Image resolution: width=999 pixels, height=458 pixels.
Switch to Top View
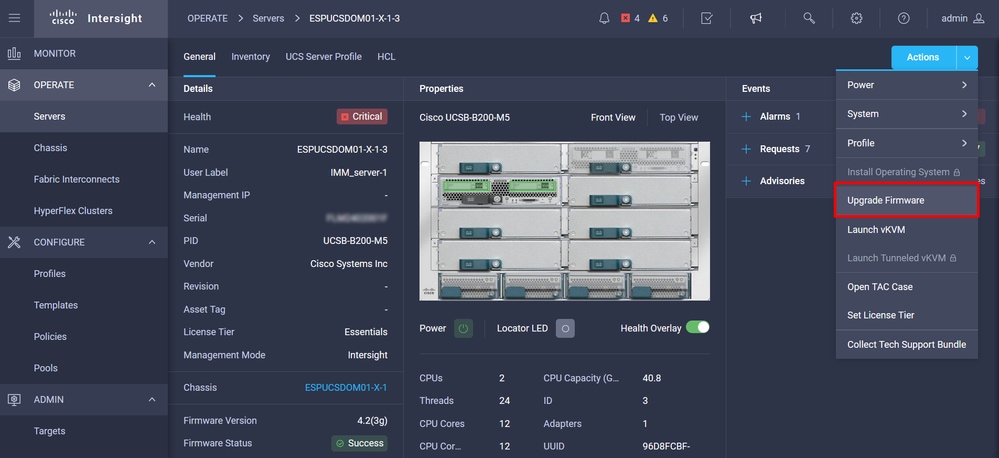pos(679,117)
